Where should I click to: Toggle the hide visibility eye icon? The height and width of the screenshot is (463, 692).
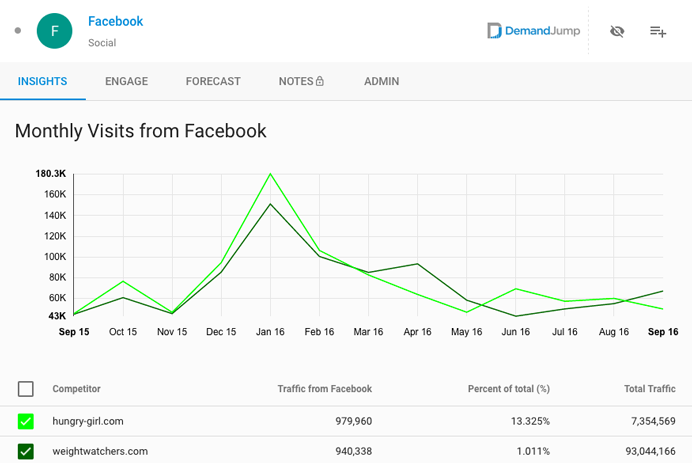617,31
